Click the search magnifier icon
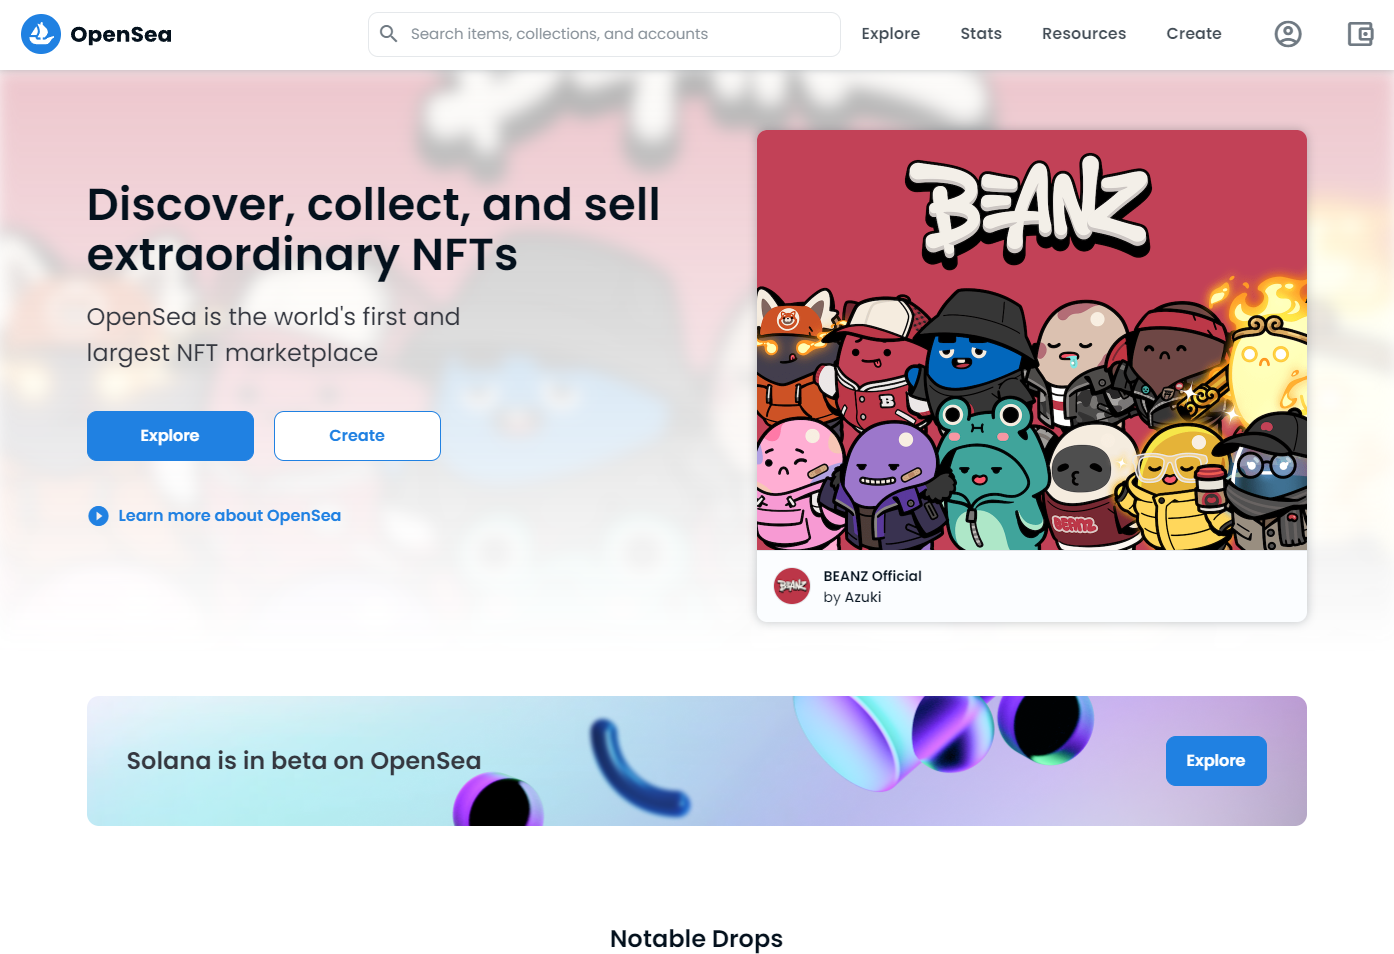This screenshot has height=954, width=1394. coord(389,34)
